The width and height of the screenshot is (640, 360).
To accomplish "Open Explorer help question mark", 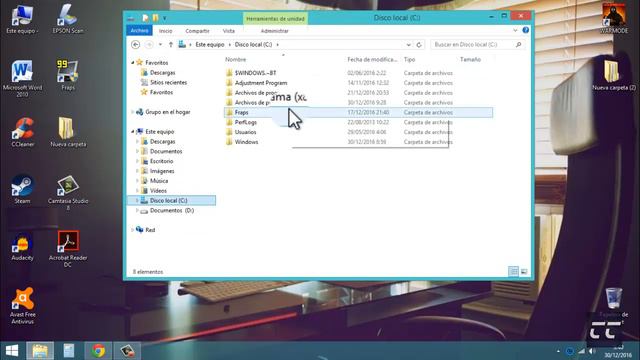I will (526, 30).
